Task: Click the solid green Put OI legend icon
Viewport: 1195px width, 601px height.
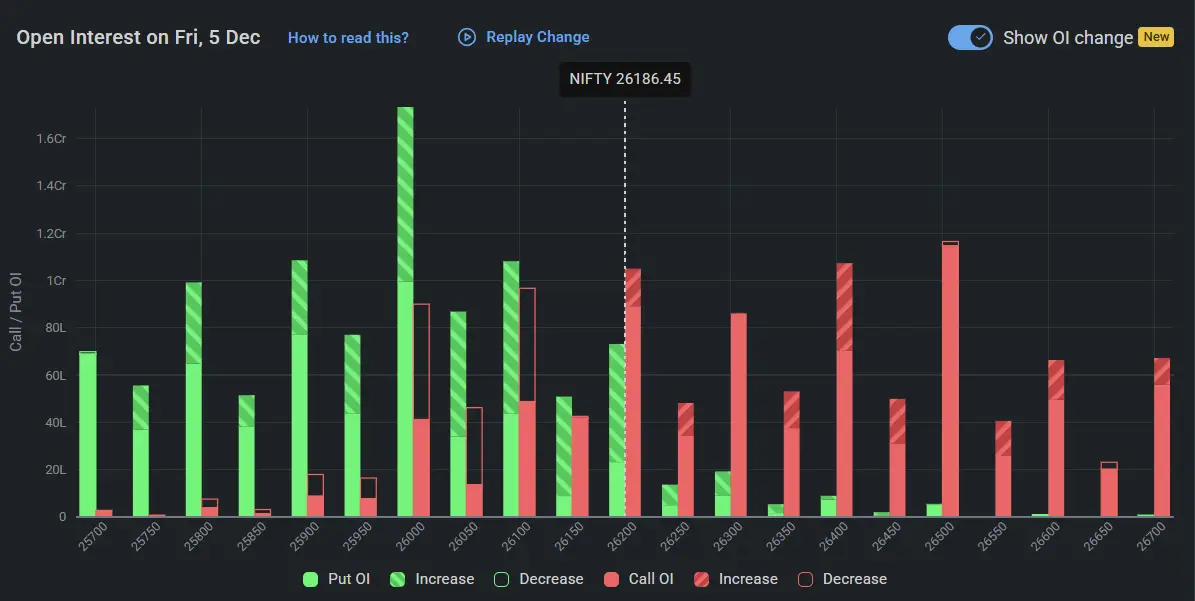Action: [x=309, y=579]
